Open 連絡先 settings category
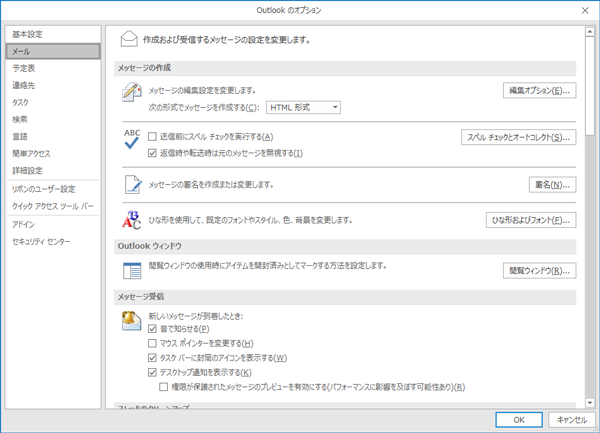The height and width of the screenshot is (433, 600). coord(53,85)
